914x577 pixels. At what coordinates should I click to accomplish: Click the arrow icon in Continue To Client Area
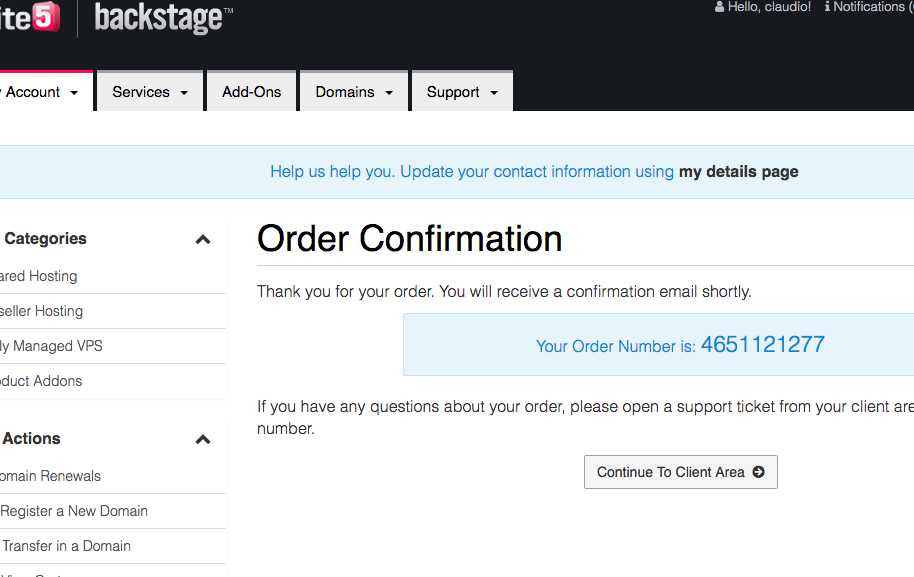(x=758, y=472)
